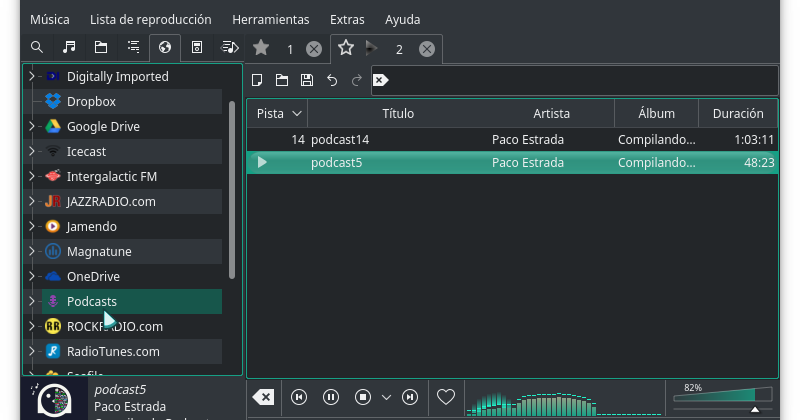
Task: Toggle the filled star on playlist tab 1
Action: tap(261, 47)
